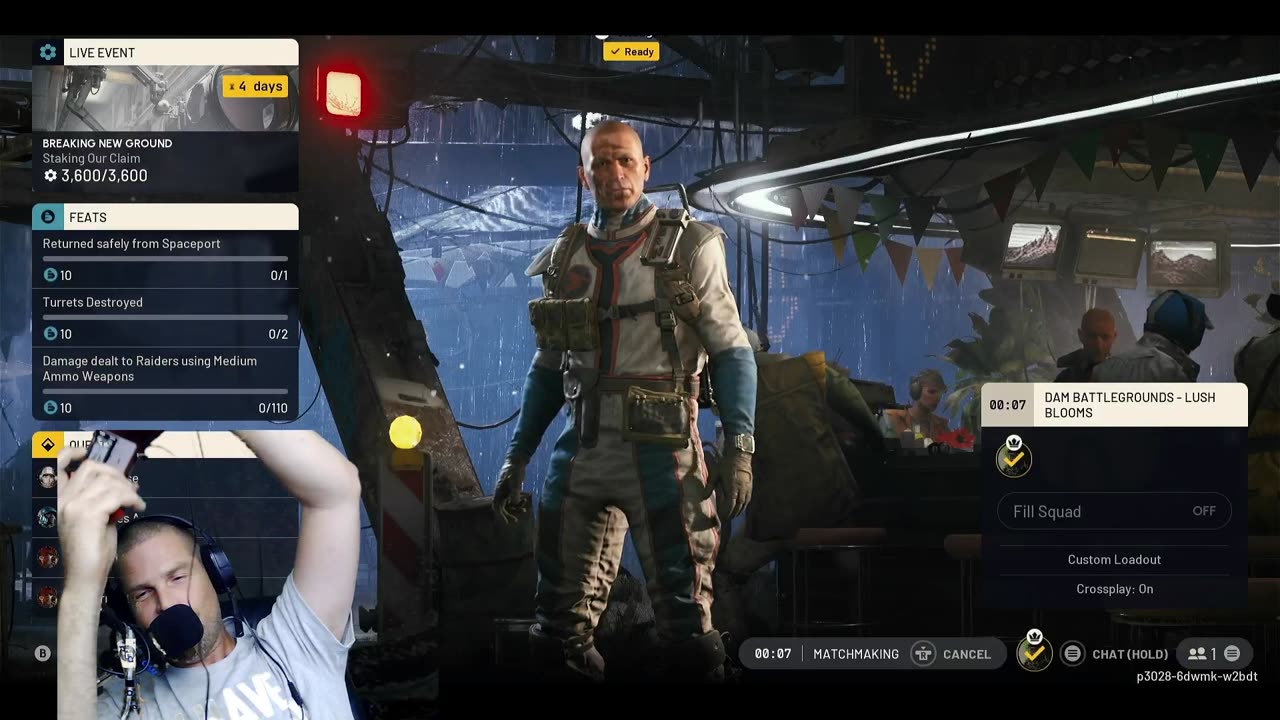Screen dimensions: 1280x720
Task: Select the Raider character model
Action: pyautogui.click(x=630, y=400)
